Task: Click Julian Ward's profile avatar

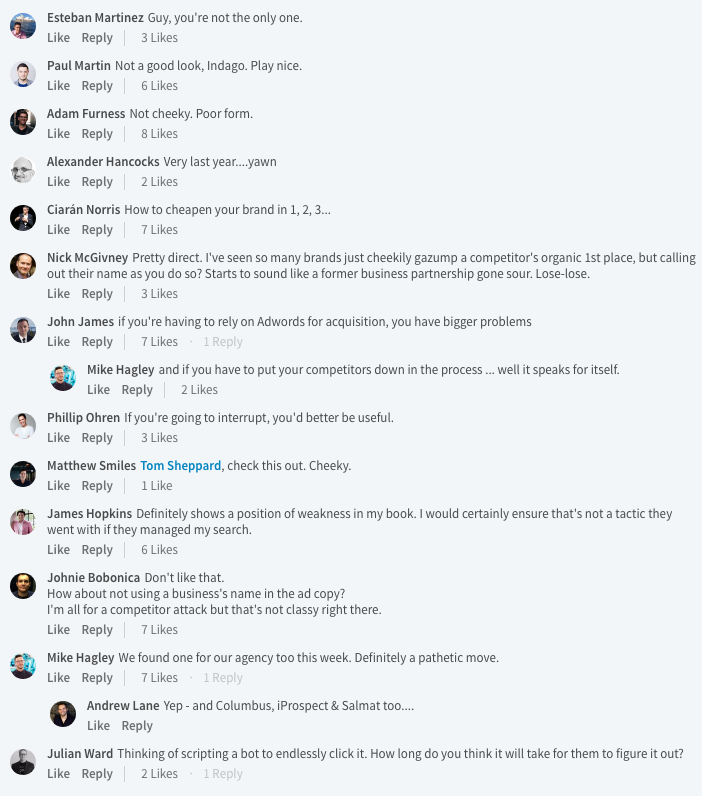Action: click(x=23, y=762)
